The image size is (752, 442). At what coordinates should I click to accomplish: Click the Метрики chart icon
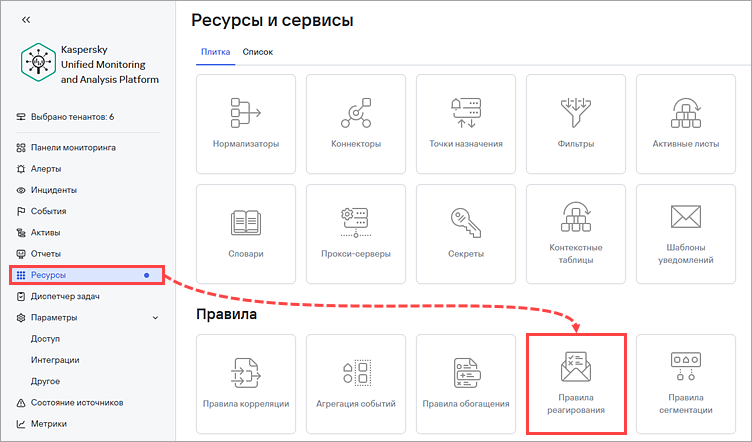[x=21, y=424]
